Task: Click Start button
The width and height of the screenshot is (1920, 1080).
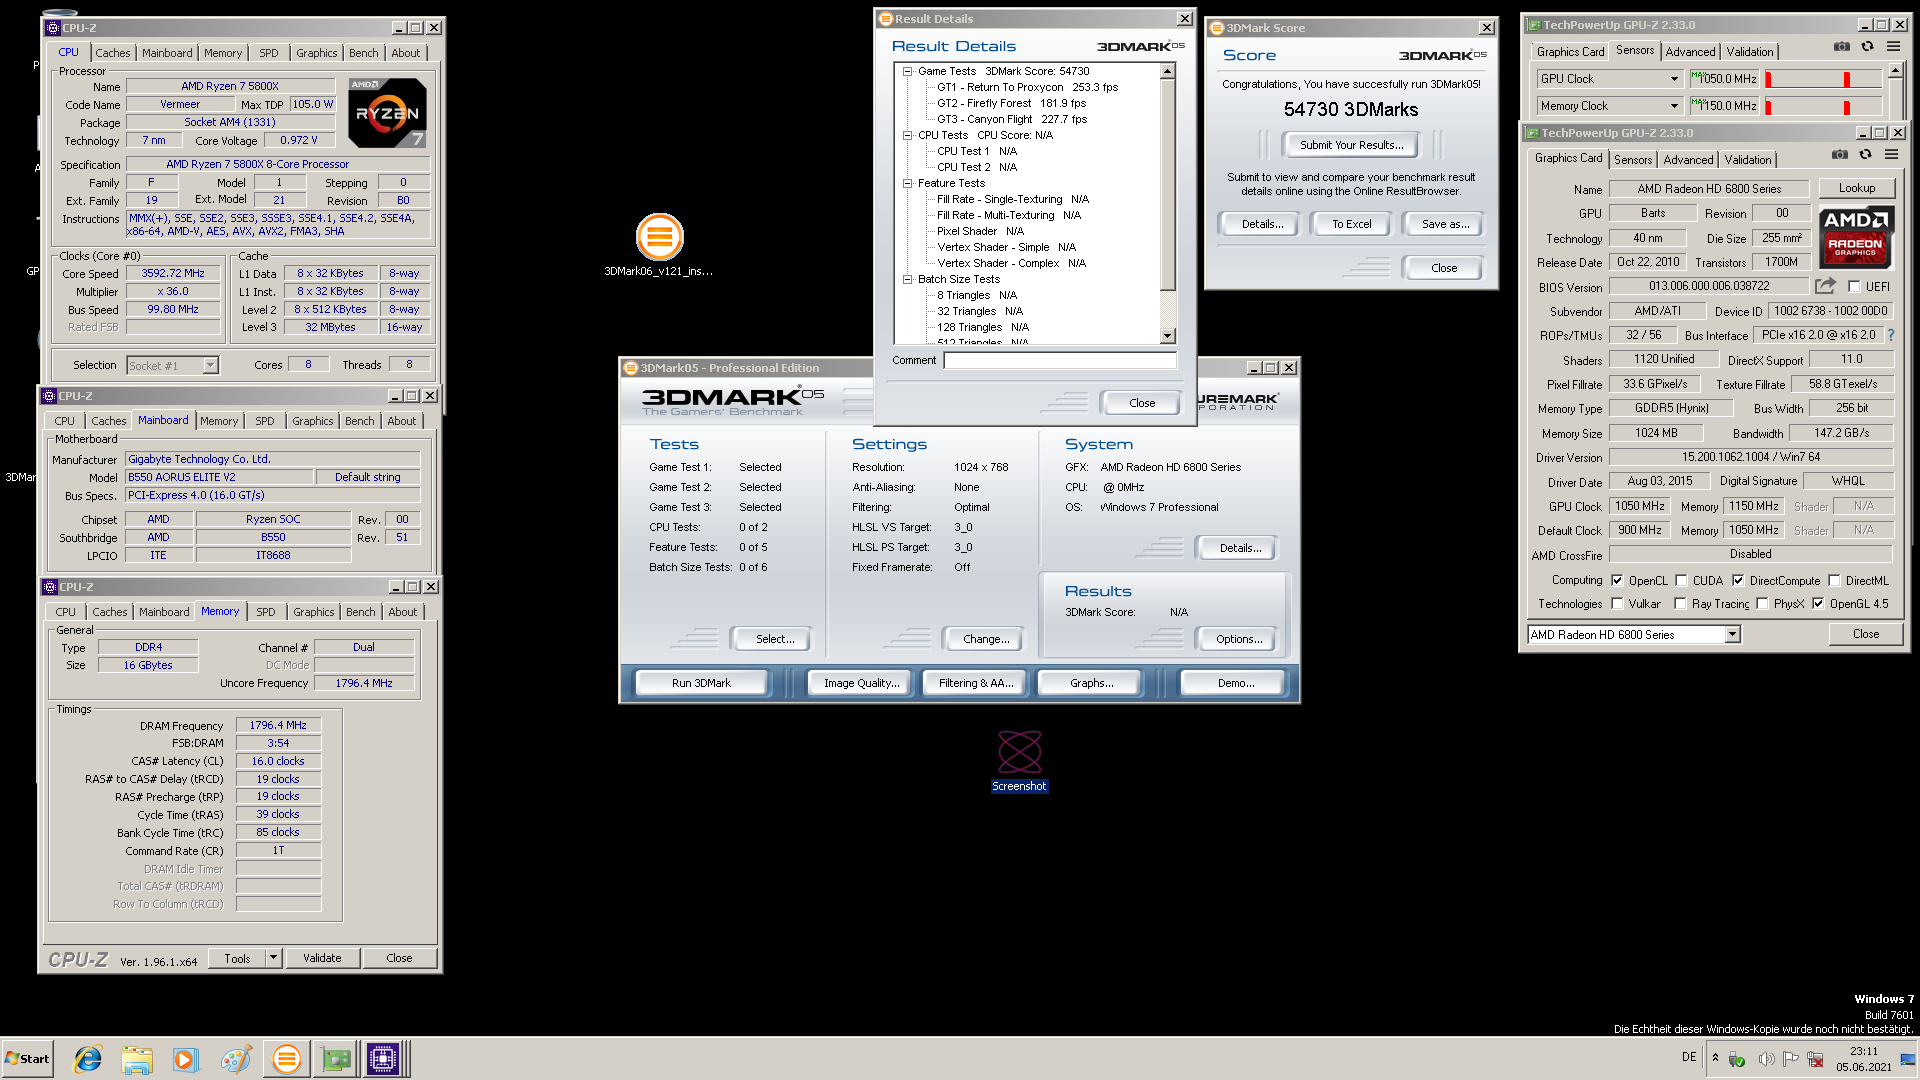Action: tap(27, 1059)
